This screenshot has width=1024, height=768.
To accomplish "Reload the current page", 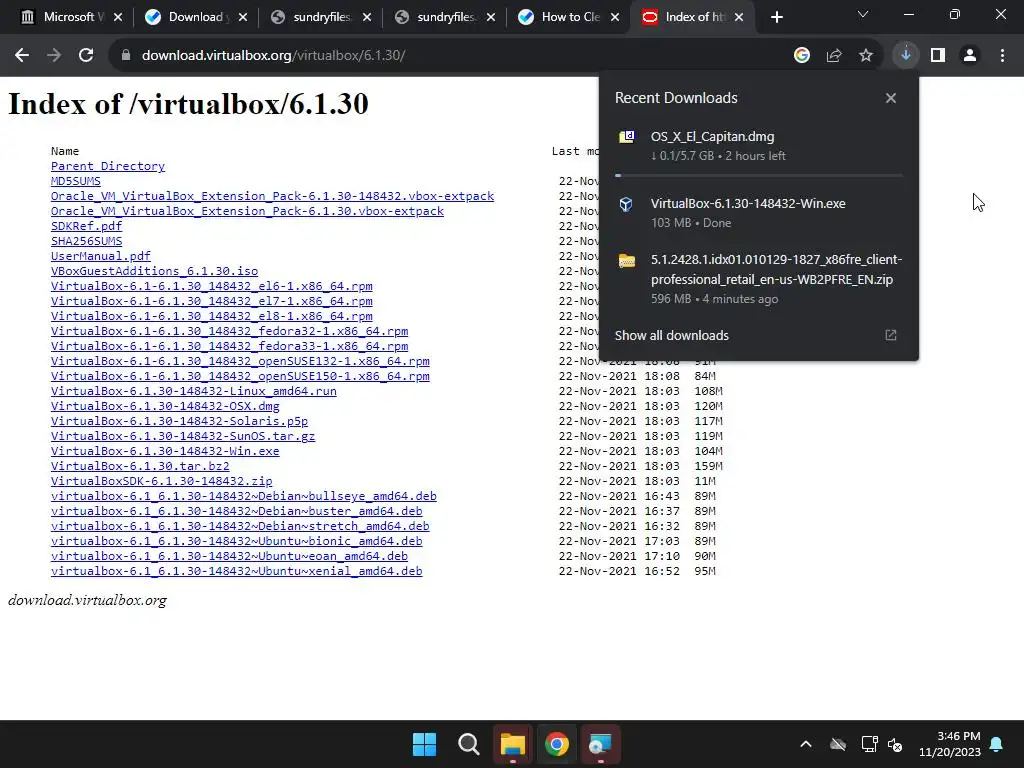I will [86, 56].
